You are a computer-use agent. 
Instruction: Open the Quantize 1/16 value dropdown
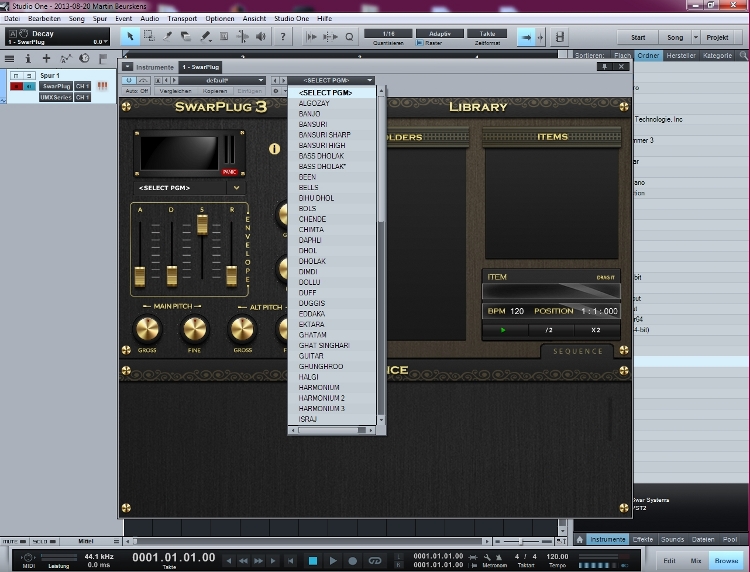(388, 33)
